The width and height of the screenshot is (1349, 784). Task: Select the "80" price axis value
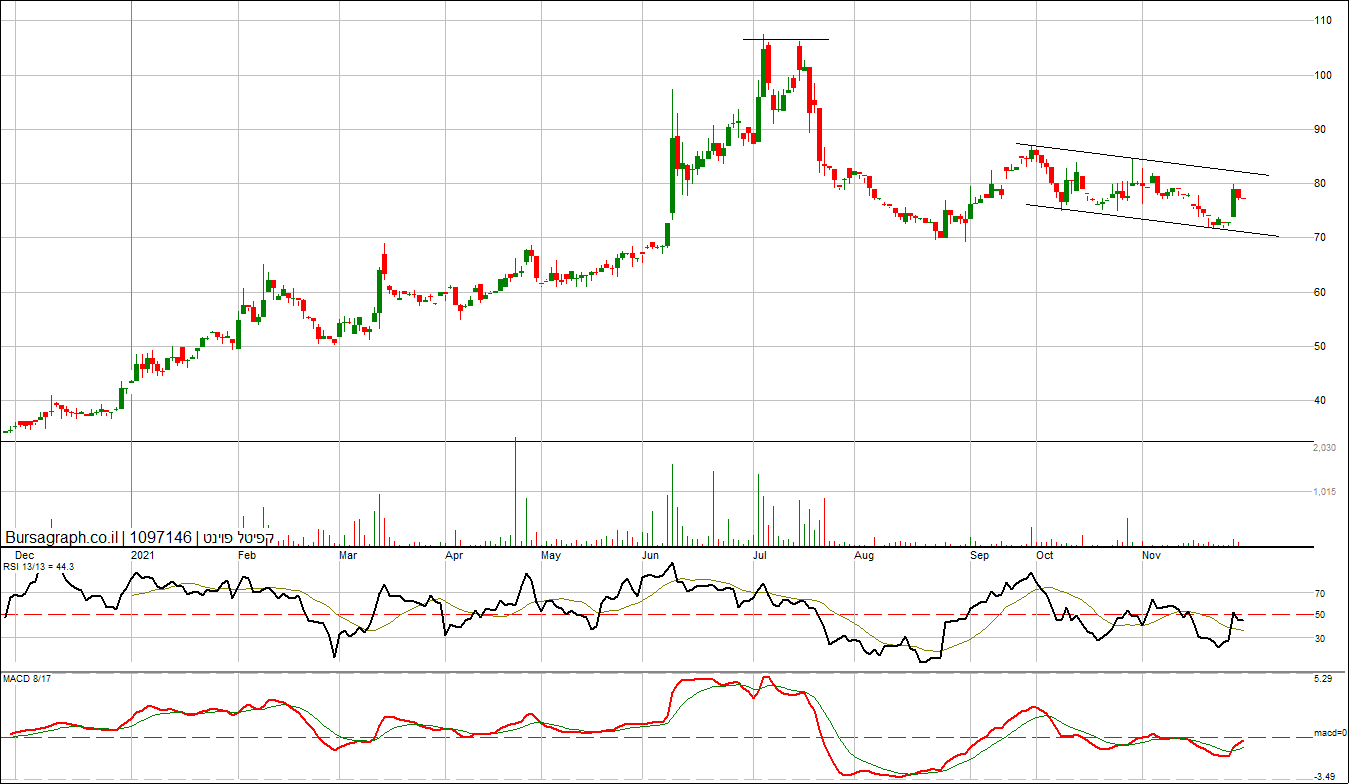[x=1320, y=183]
